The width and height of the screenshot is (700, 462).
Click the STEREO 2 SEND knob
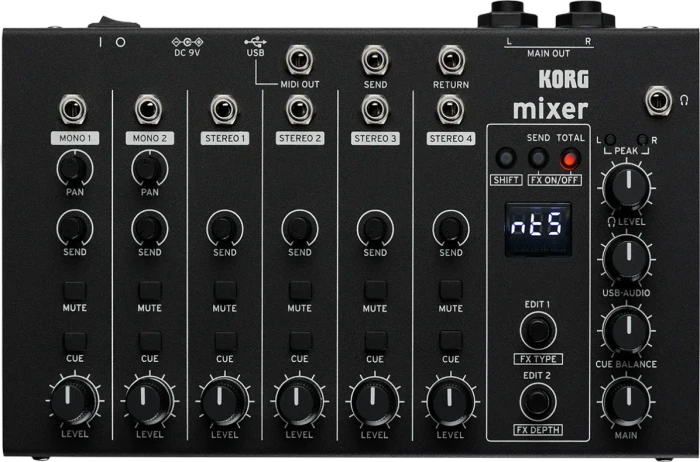pos(300,228)
